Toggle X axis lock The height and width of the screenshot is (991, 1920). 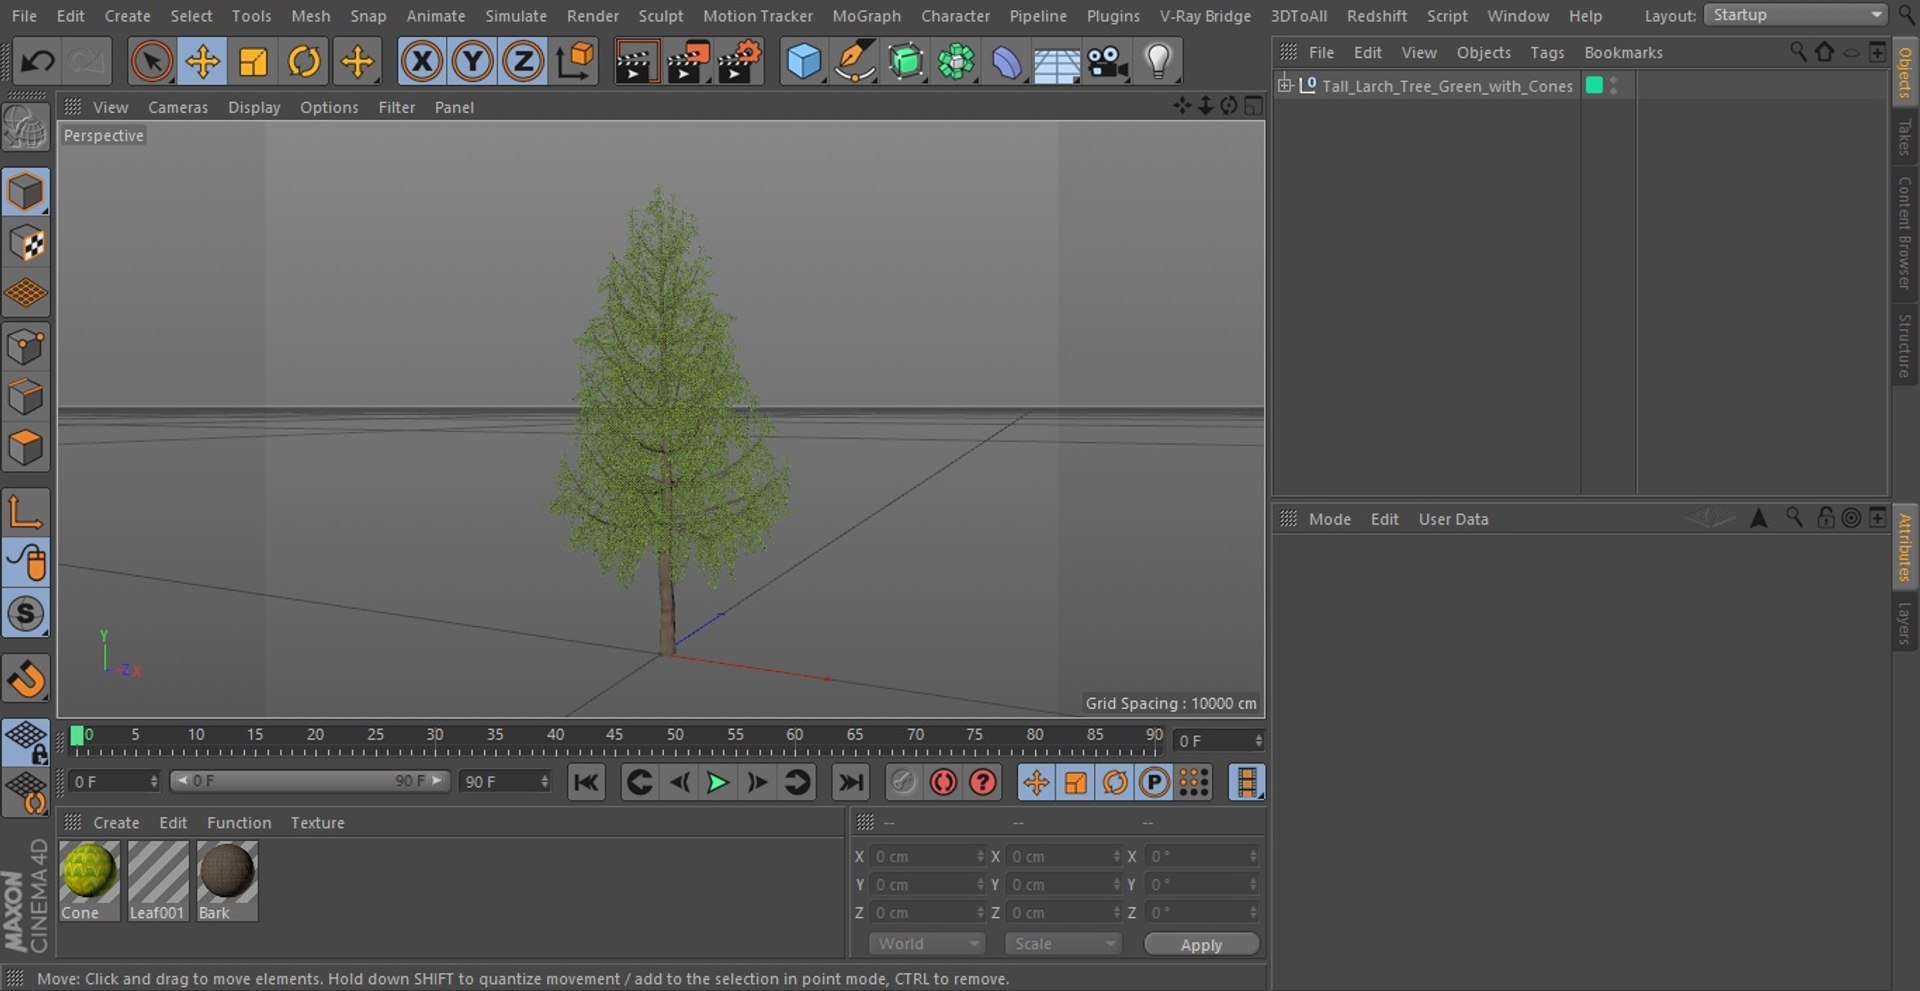coord(422,62)
